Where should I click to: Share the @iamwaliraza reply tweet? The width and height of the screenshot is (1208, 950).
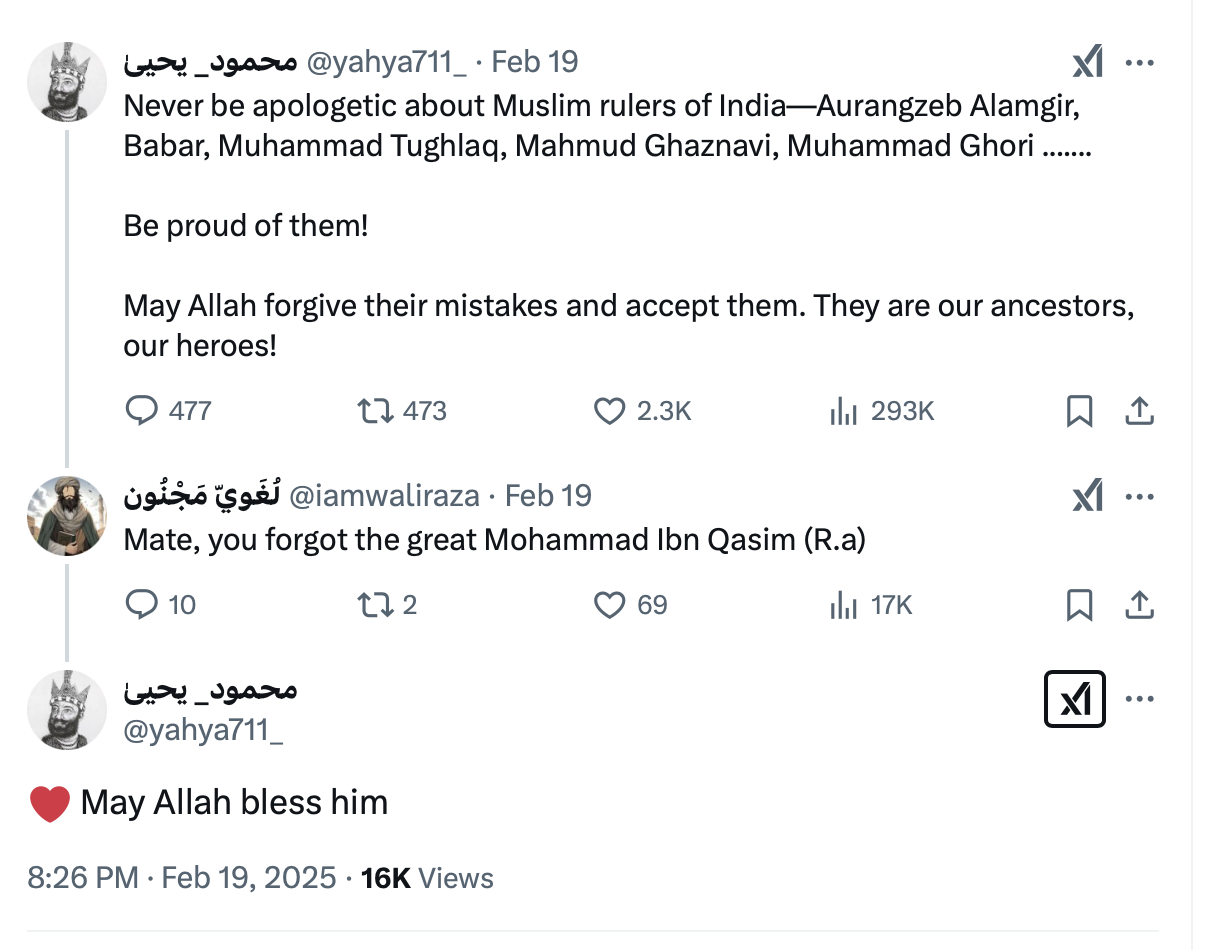point(1140,605)
